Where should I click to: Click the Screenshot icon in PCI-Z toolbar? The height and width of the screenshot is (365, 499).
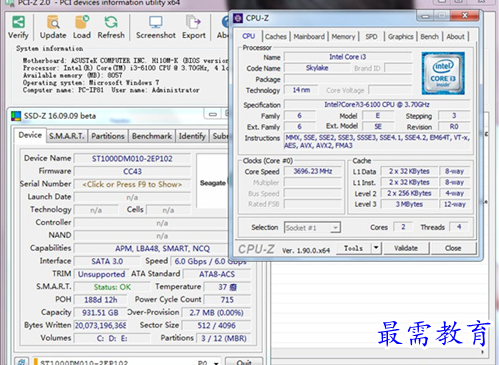pos(156,22)
